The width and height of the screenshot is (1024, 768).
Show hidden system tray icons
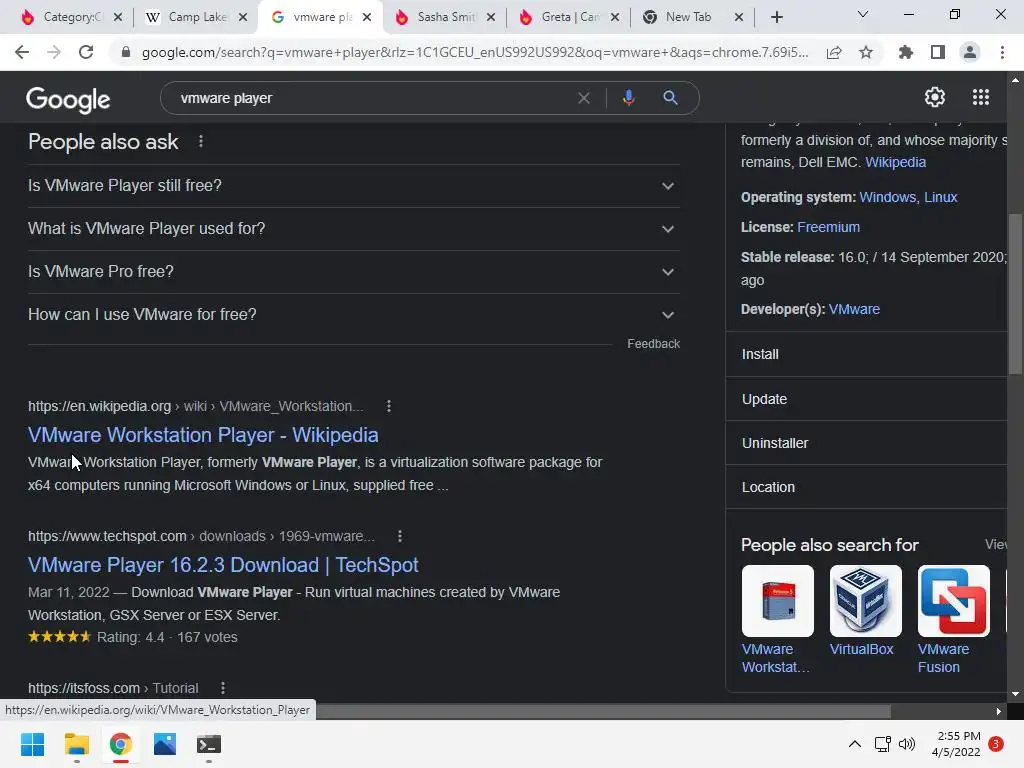pyautogui.click(x=854, y=744)
